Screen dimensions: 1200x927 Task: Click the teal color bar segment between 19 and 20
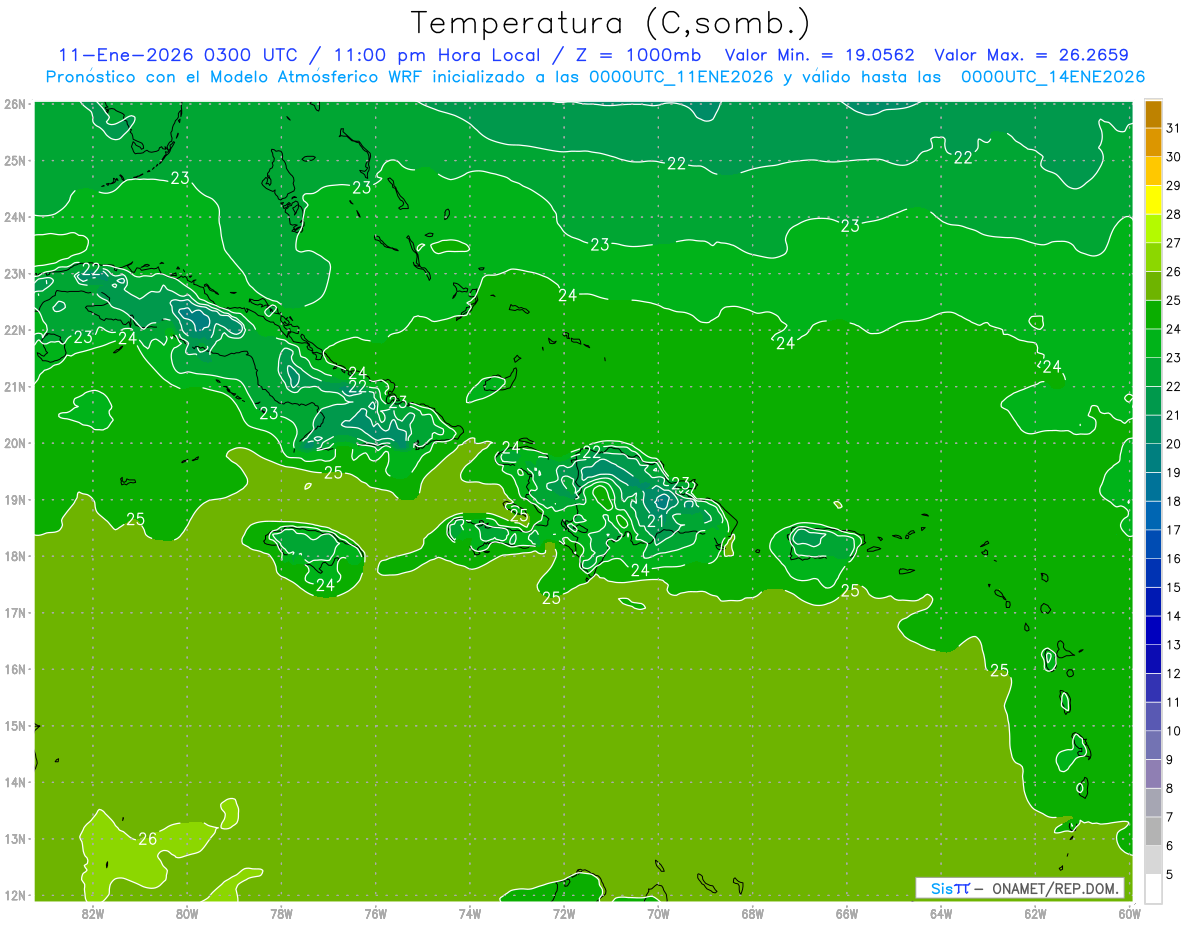tap(1153, 458)
